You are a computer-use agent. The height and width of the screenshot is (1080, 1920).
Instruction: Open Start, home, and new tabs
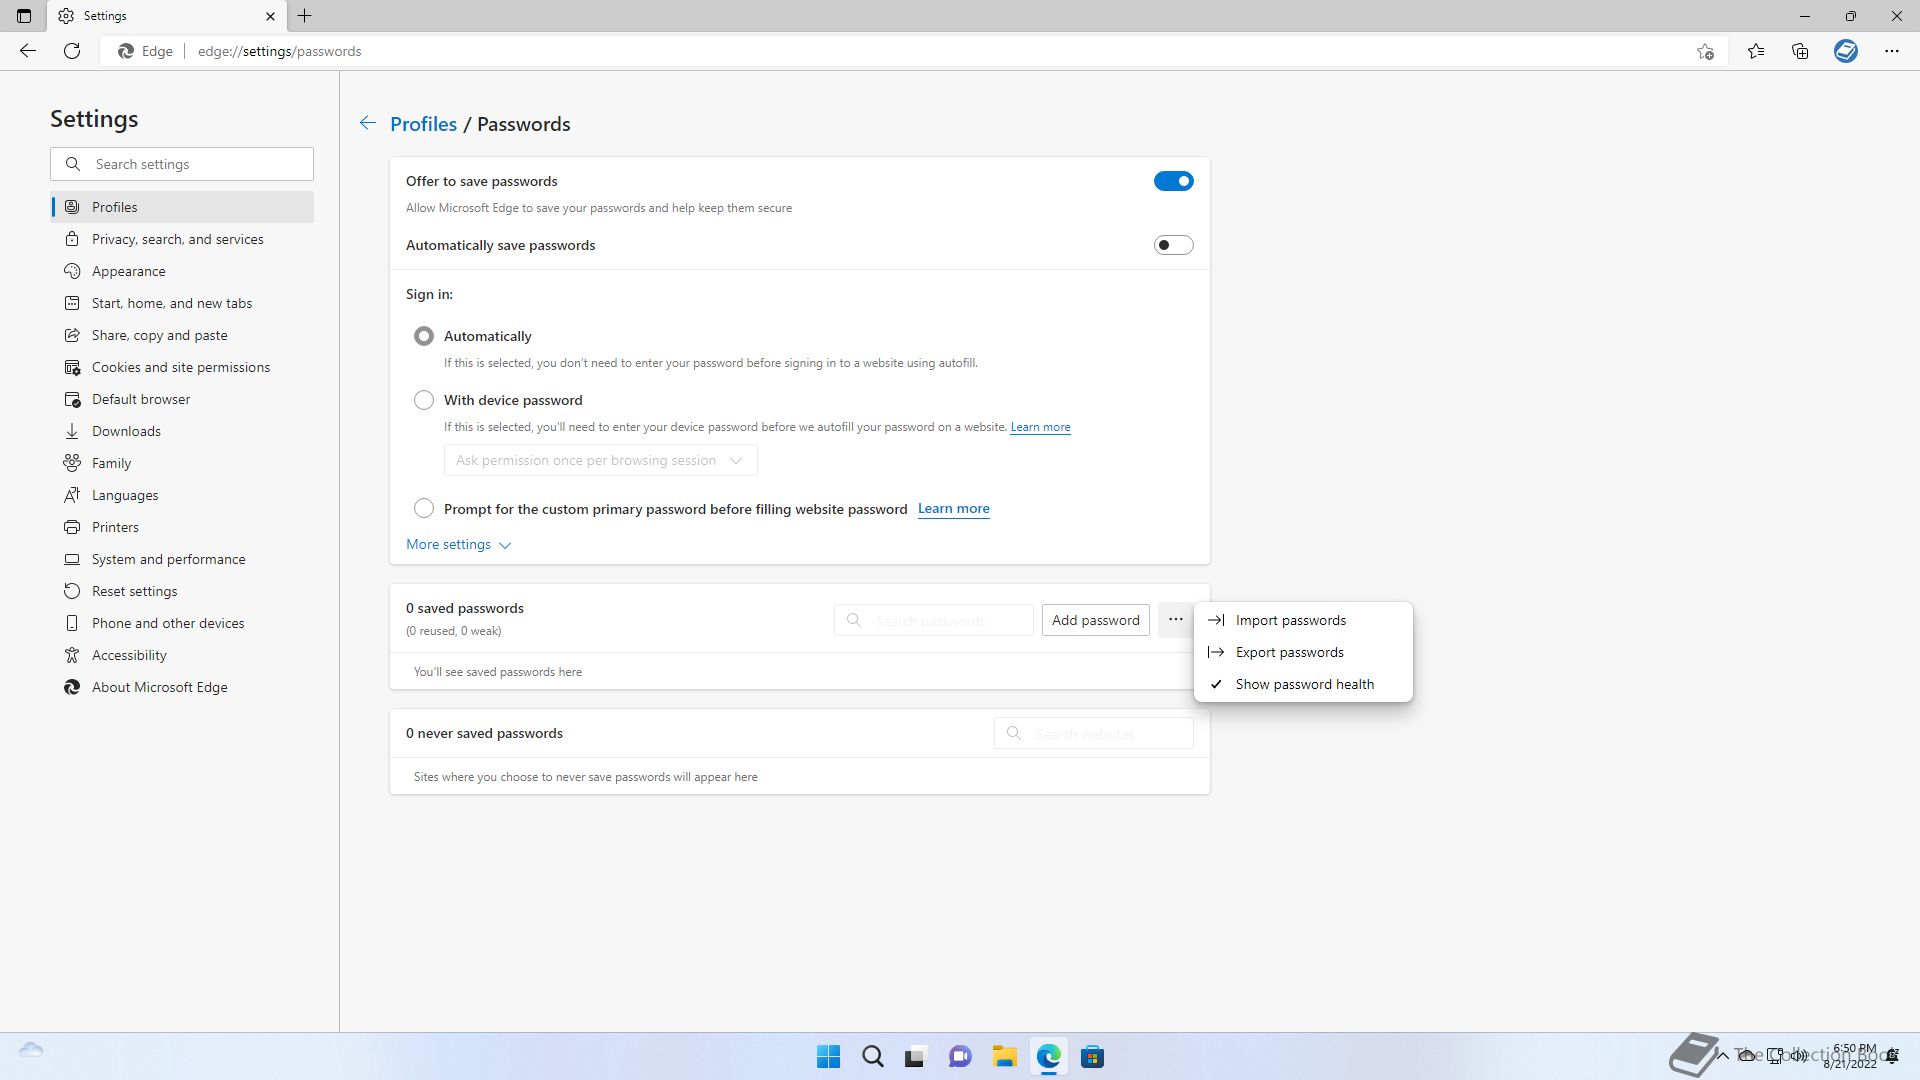[x=182, y=303]
